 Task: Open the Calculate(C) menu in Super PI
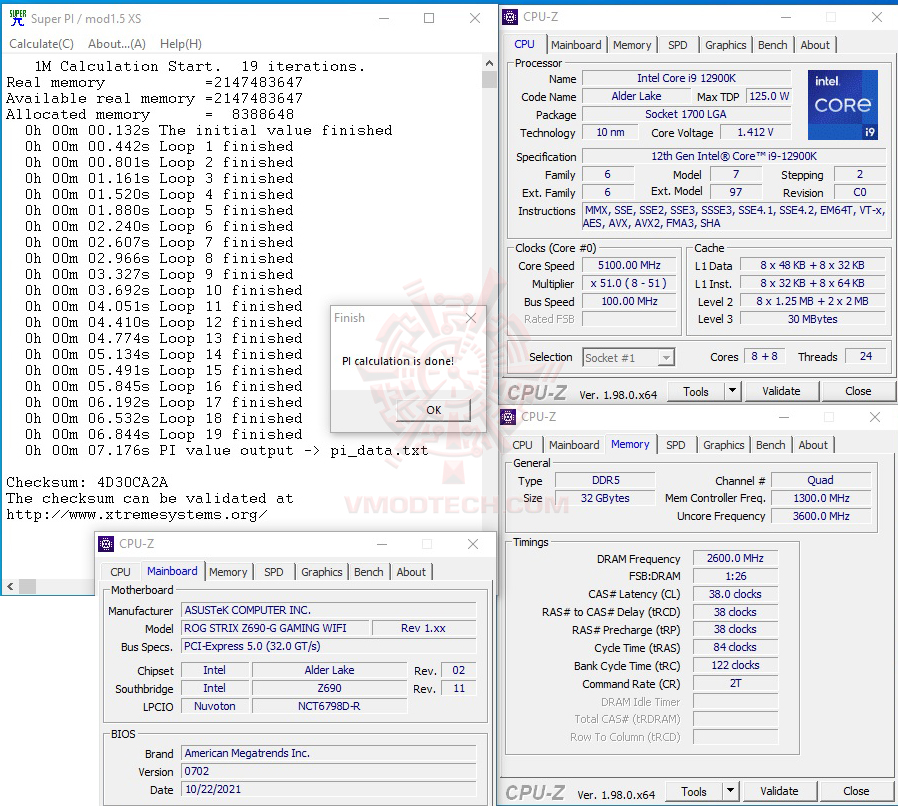tap(41, 44)
